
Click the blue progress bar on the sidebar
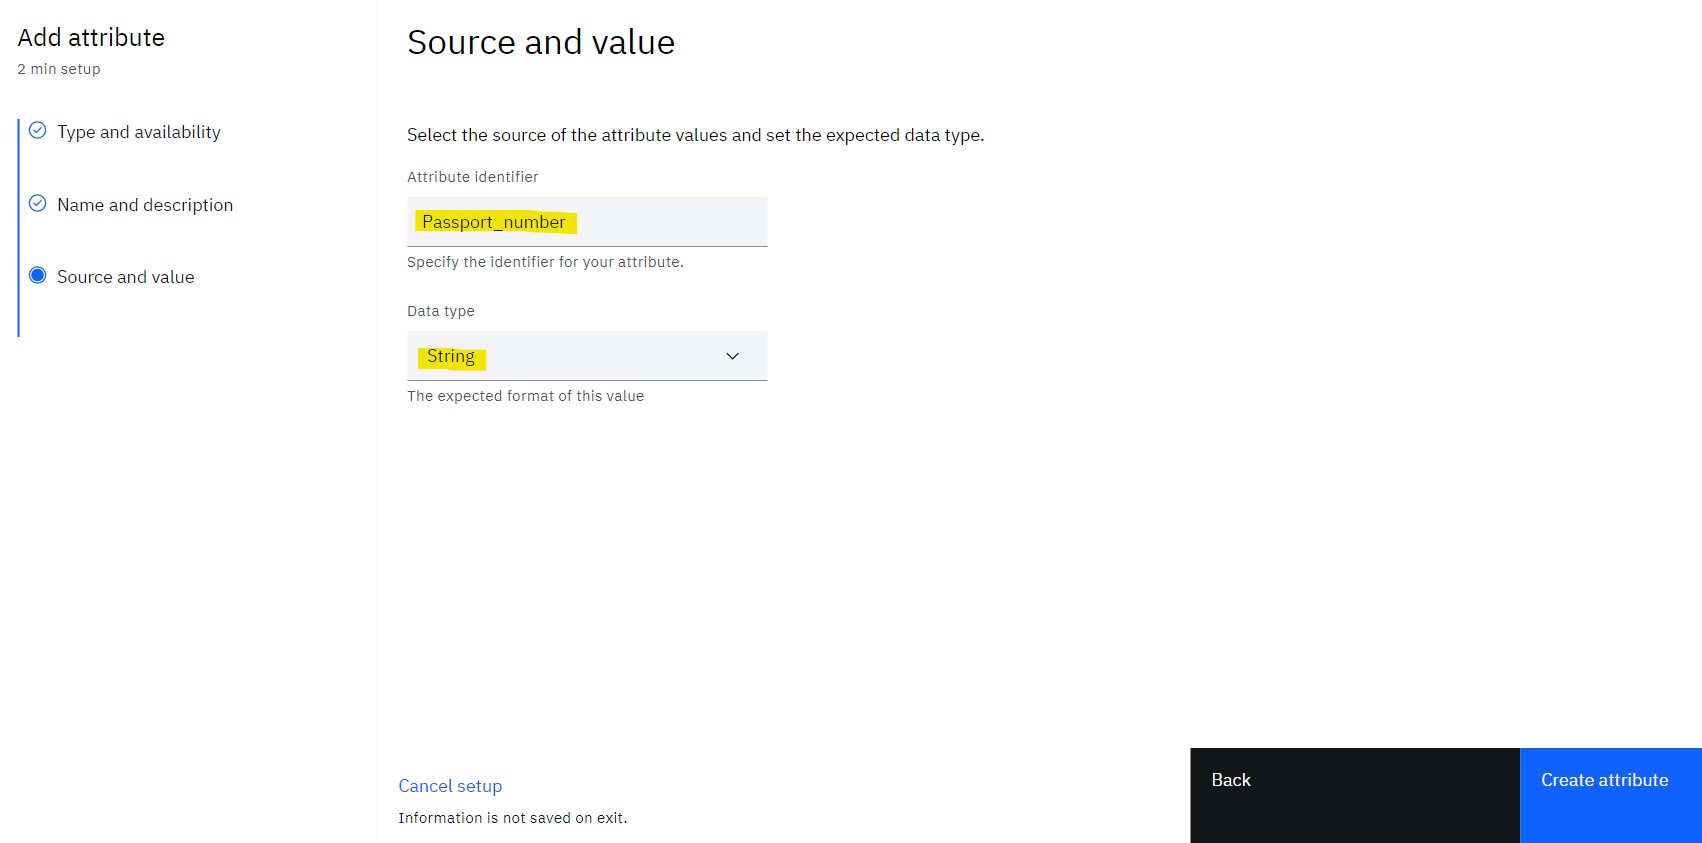(x=19, y=228)
